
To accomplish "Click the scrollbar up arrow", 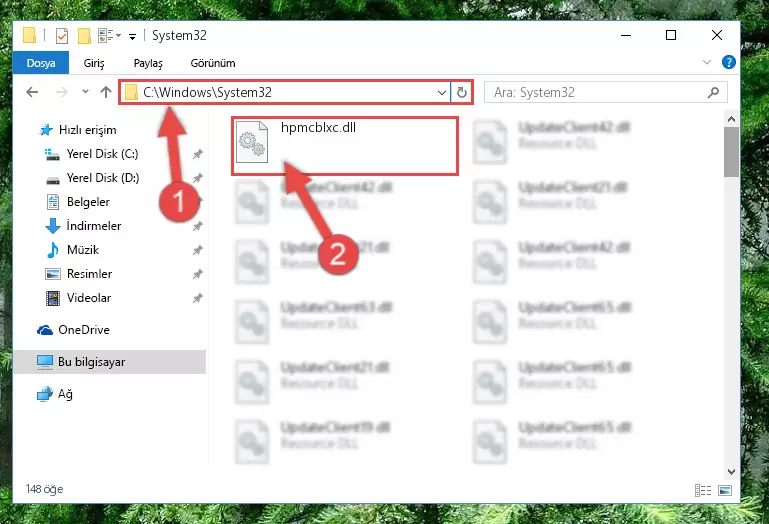I will pyautogui.click(x=731, y=119).
